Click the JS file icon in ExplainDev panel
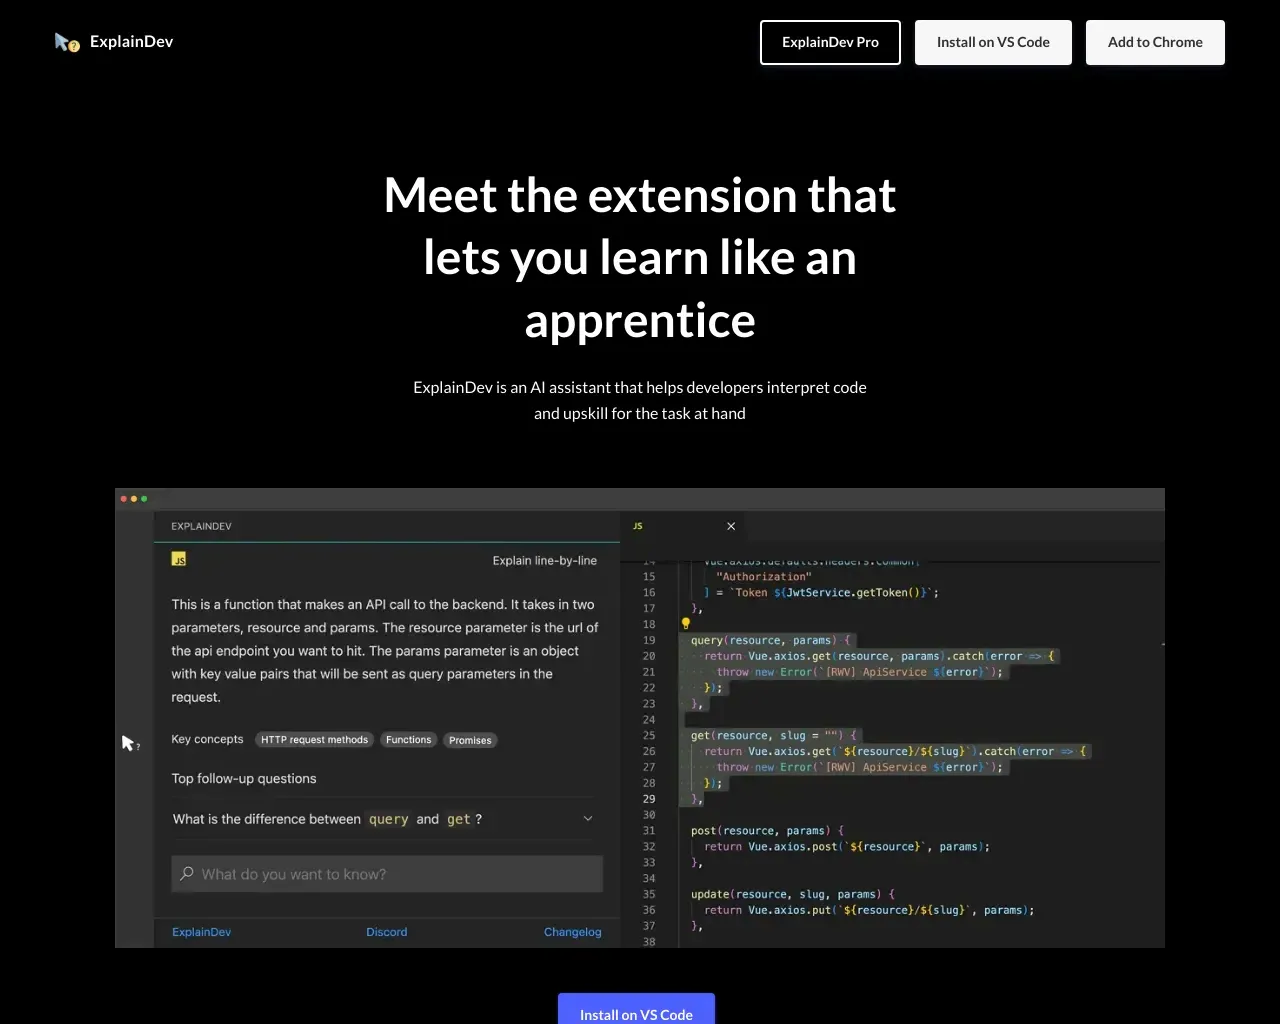Image resolution: width=1280 pixels, height=1024 pixels. pyautogui.click(x=179, y=559)
